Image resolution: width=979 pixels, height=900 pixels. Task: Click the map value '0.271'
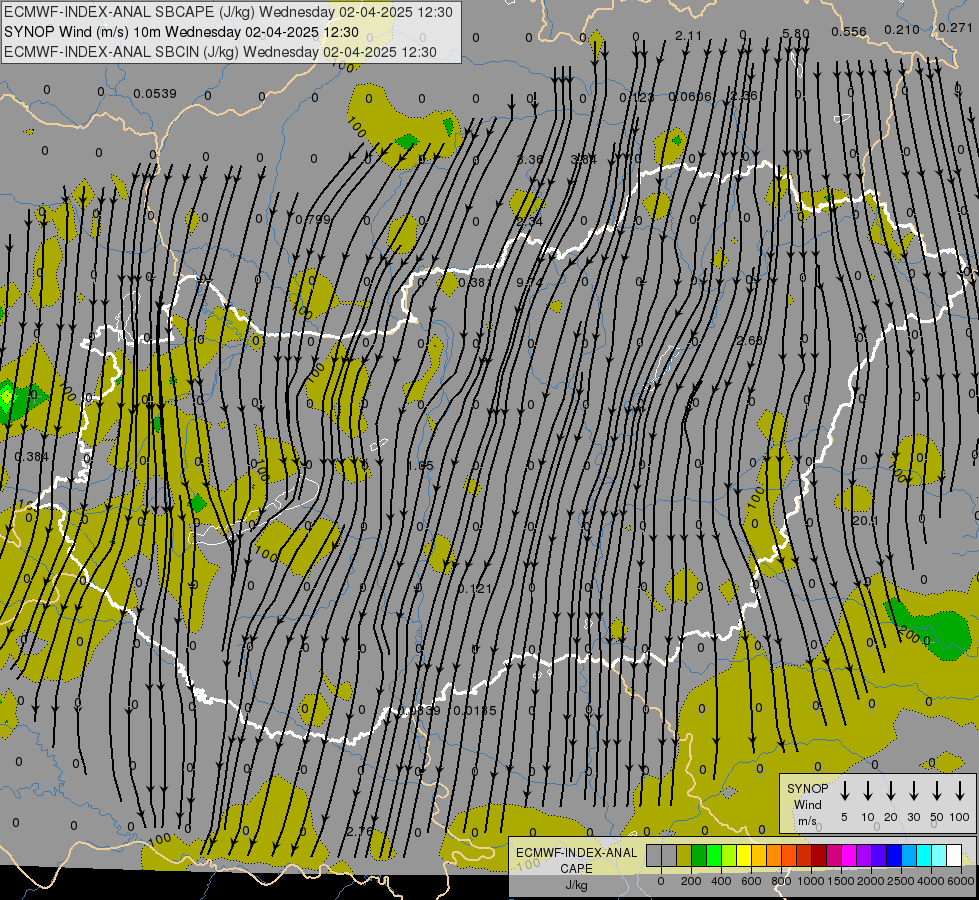click(955, 27)
